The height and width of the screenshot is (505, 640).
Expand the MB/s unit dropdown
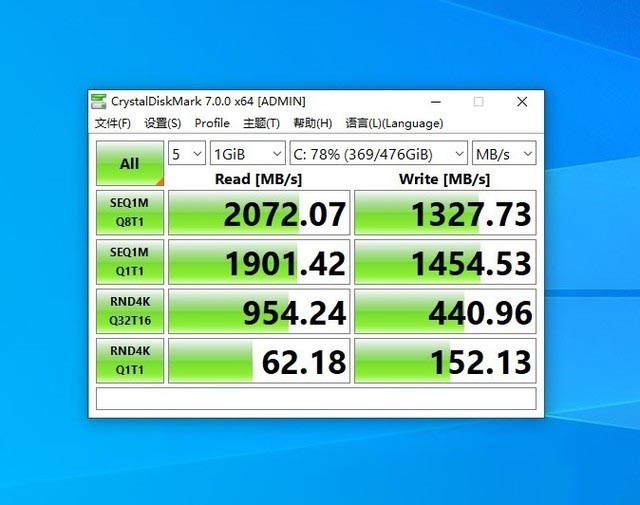pos(504,154)
